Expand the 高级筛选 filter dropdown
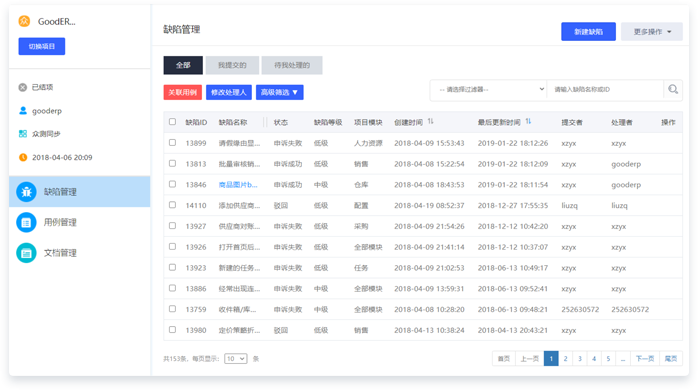This screenshot has height=390, width=698. (280, 92)
